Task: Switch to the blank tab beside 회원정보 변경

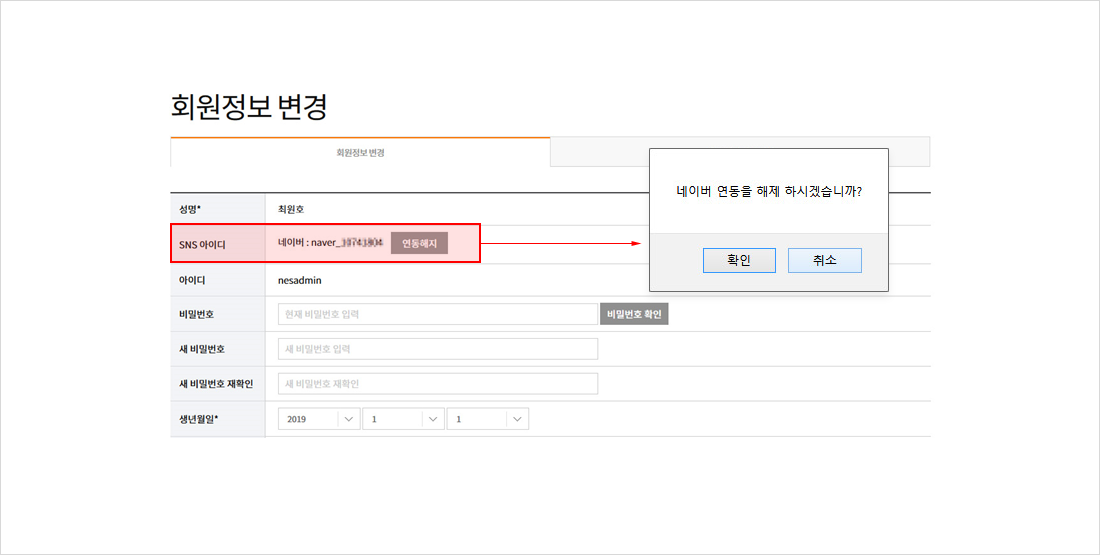Action: click(598, 153)
